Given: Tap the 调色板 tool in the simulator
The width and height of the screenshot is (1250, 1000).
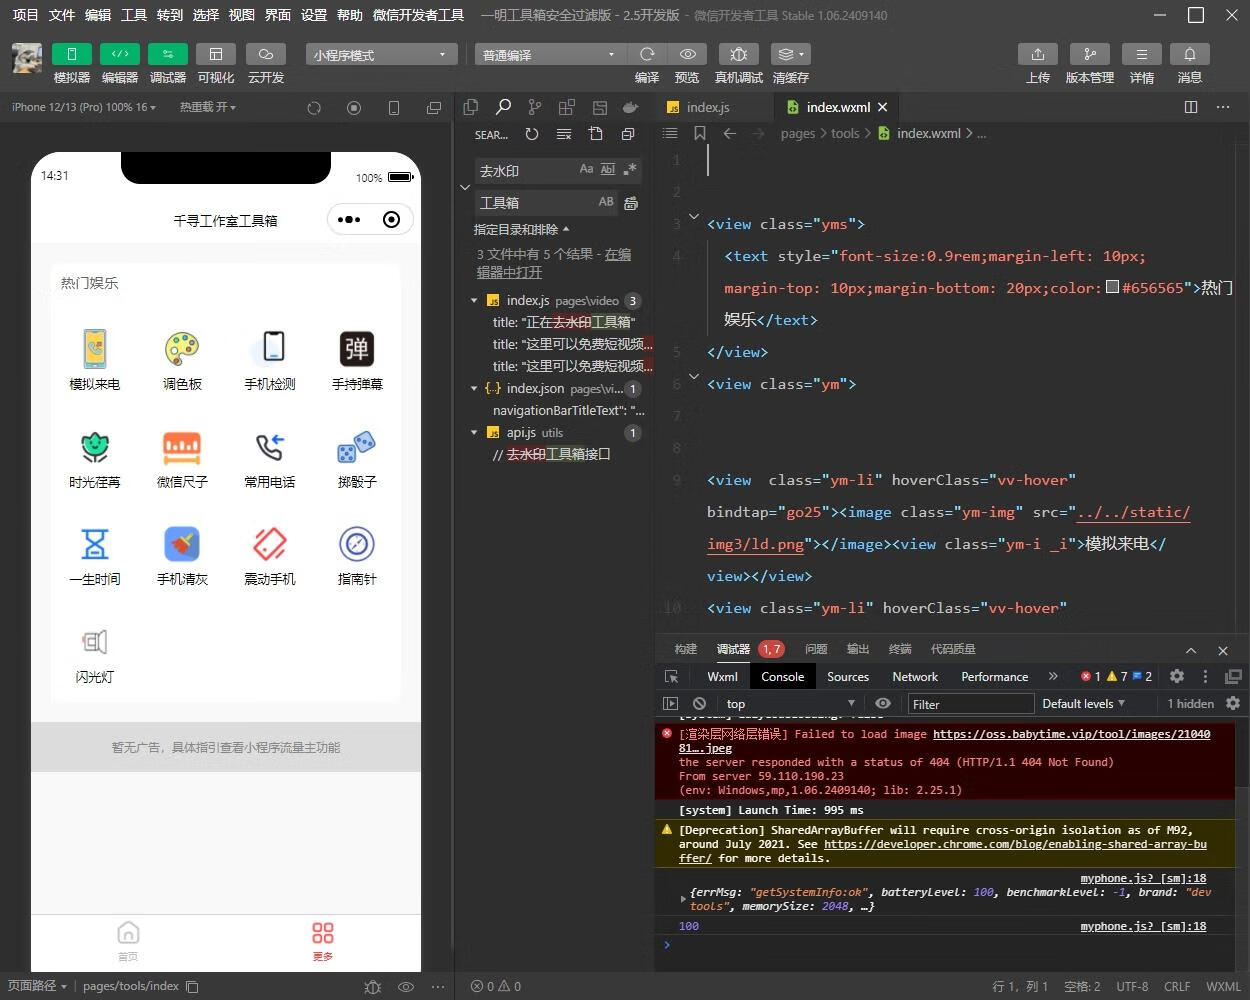Looking at the screenshot, I should point(182,361).
